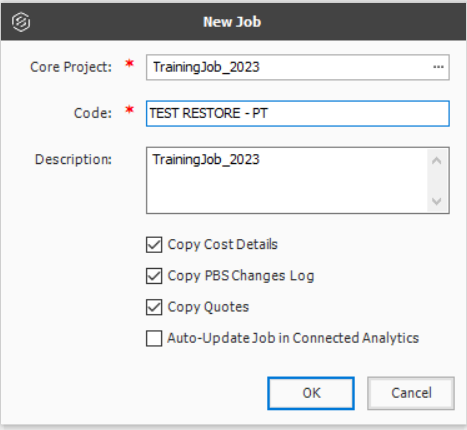This screenshot has height=430, width=467.
Task: Uncheck the Copy Cost Details checkbox
Action: (x=154, y=245)
